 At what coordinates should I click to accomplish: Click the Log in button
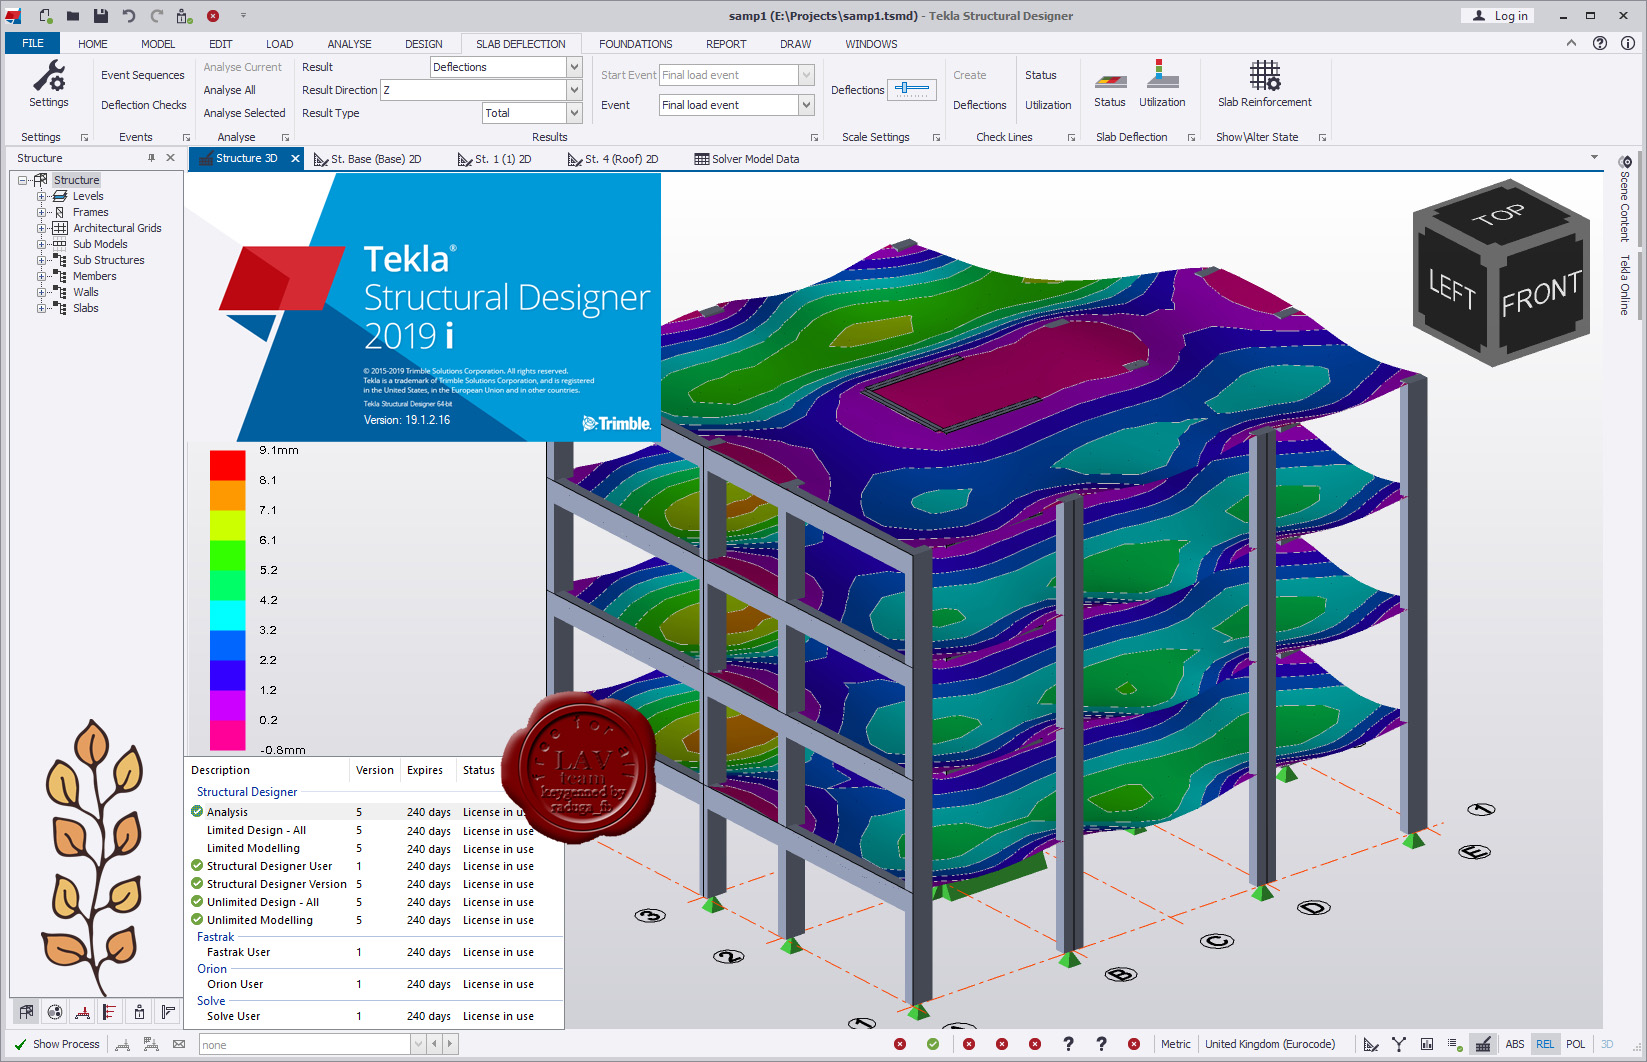click(x=1498, y=16)
